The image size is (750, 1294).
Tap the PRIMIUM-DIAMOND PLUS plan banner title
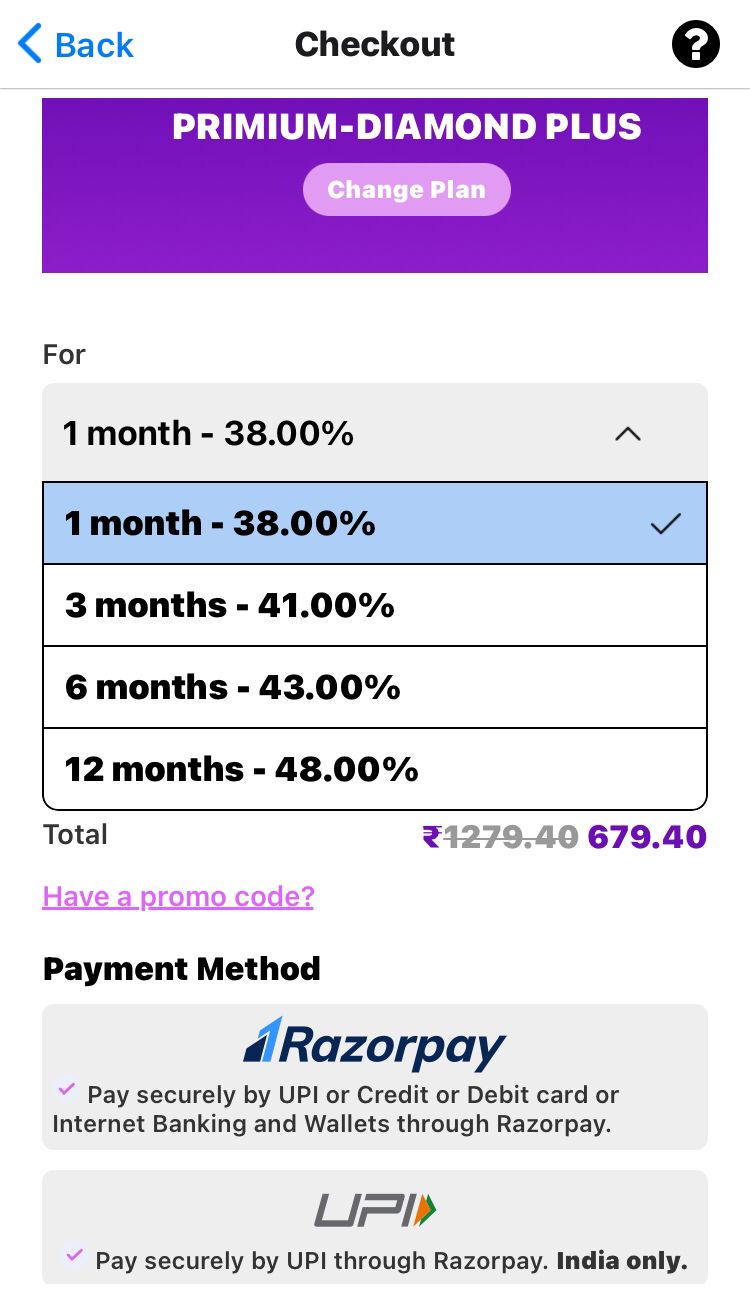(406, 127)
